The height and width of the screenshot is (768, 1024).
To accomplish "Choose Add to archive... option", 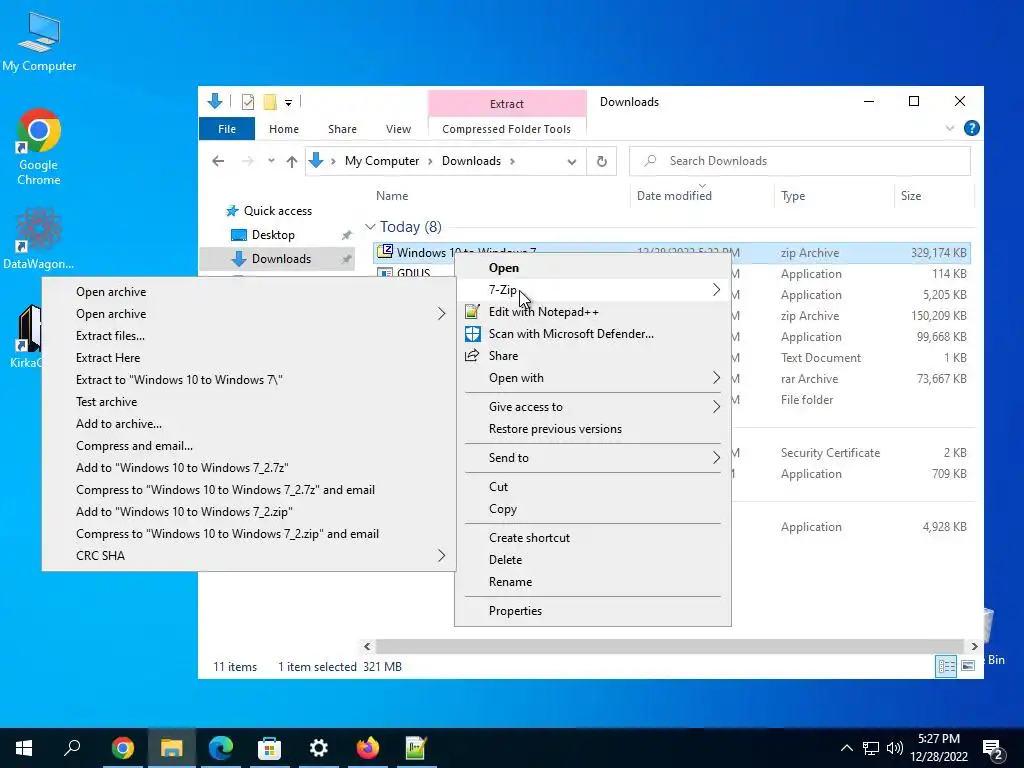I will coord(249,424).
